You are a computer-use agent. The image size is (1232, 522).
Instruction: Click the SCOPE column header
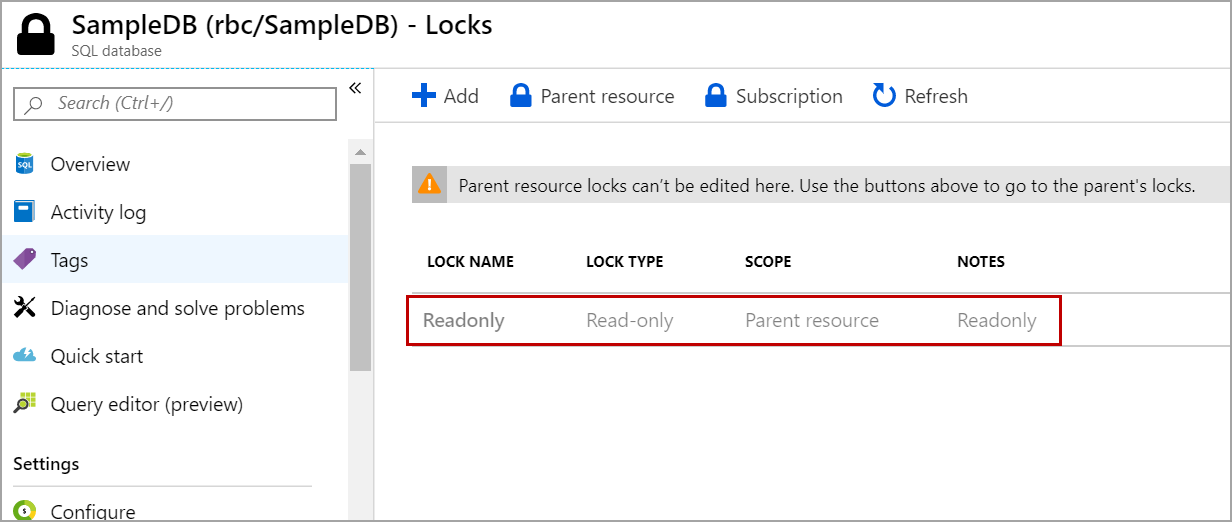coord(768,262)
